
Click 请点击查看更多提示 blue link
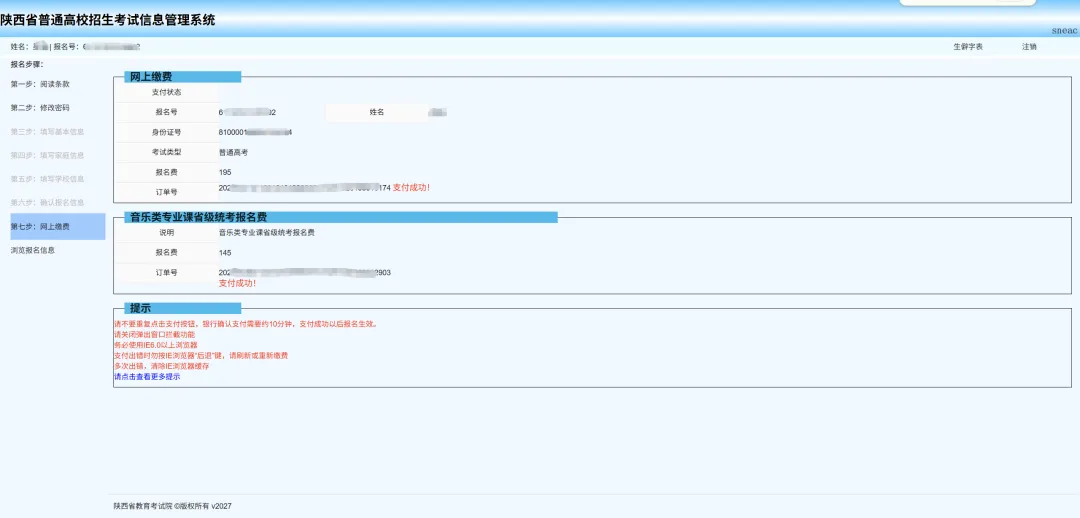tap(147, 377)
